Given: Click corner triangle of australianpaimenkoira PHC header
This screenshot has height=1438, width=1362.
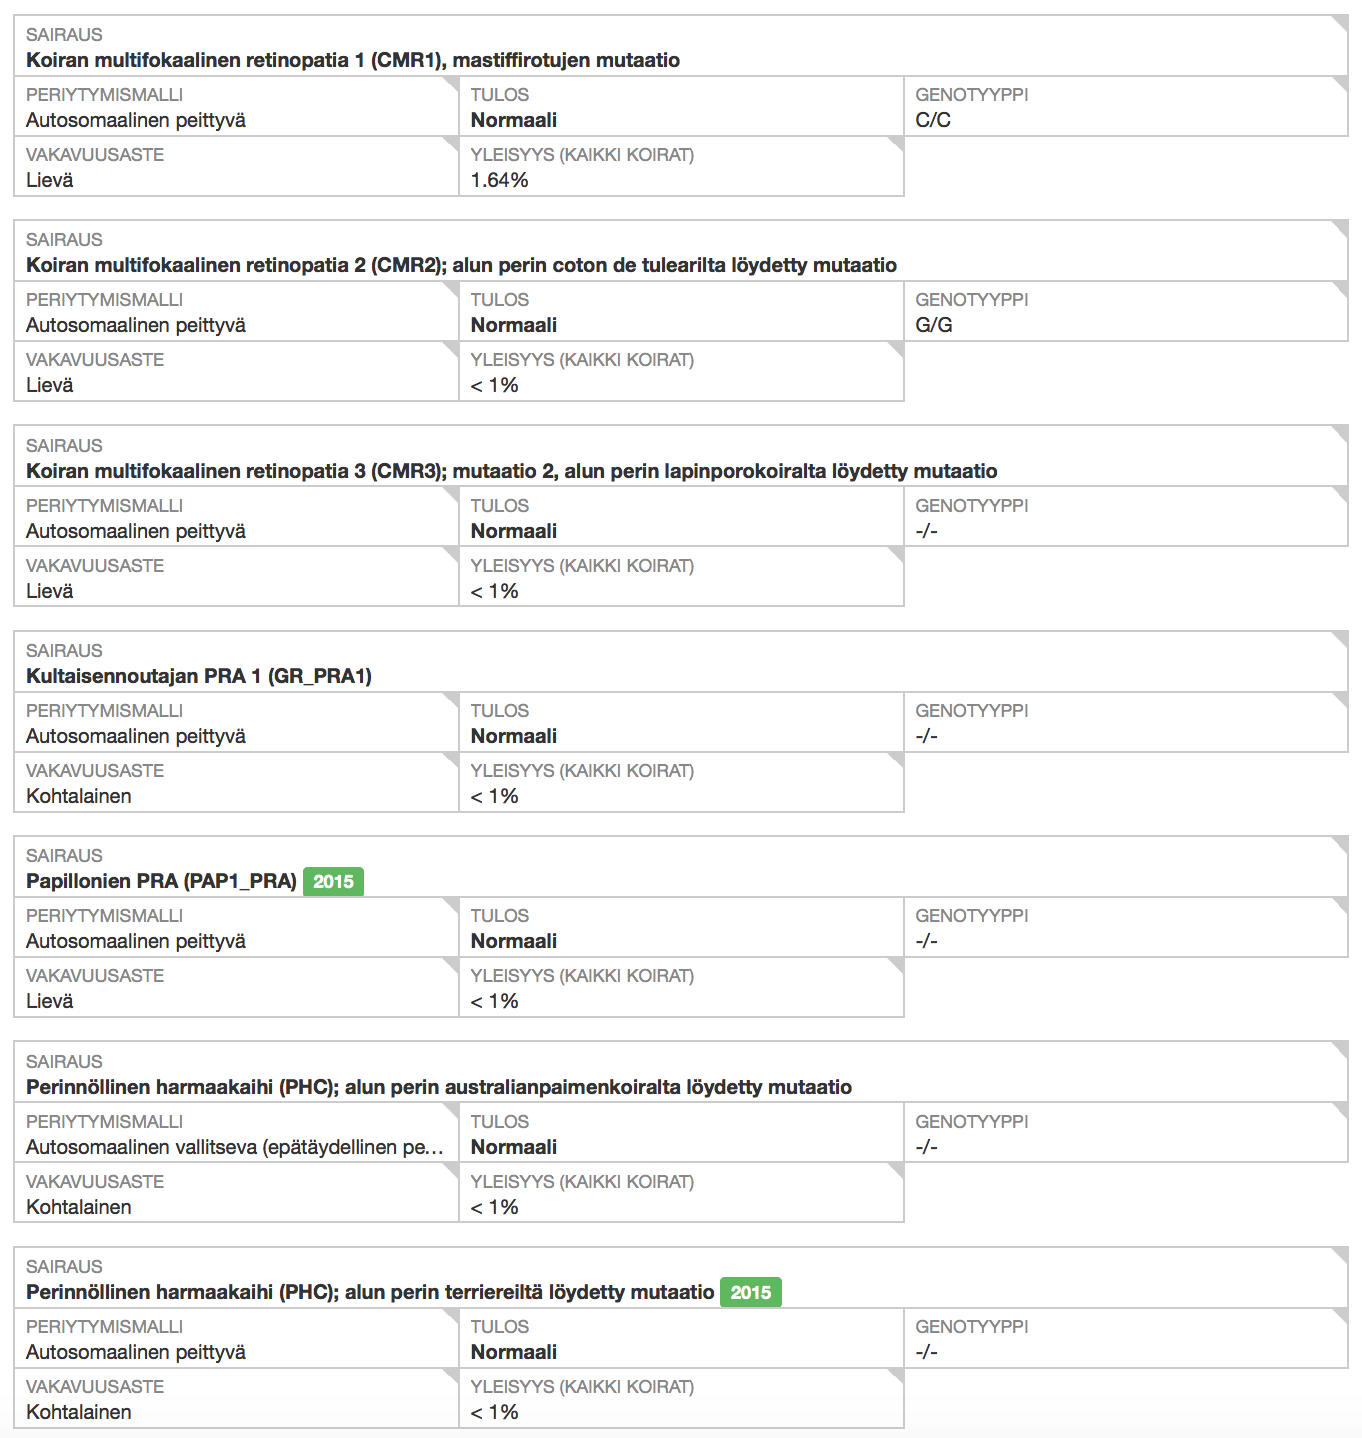Looking at the screenshot, I should click(x=1340, y=1050).
